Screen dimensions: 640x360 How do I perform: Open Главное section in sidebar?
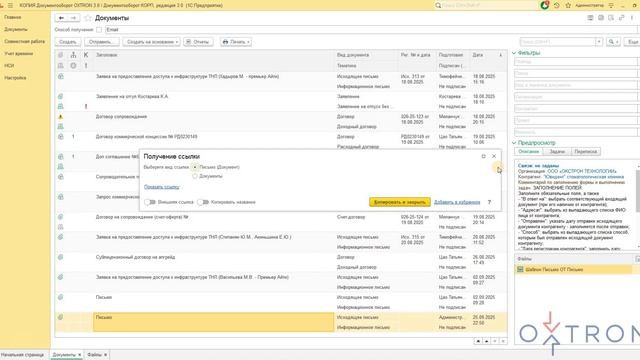(x=13, y=17)
